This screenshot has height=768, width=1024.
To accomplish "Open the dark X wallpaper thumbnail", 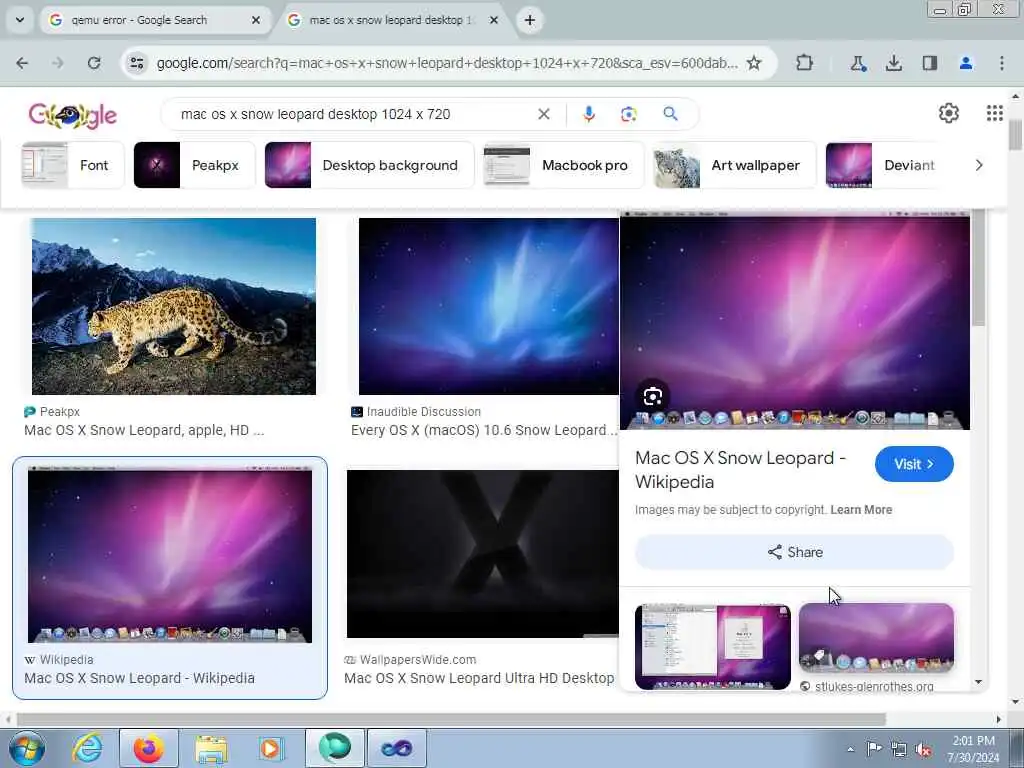I will click(x=483, y=554).
